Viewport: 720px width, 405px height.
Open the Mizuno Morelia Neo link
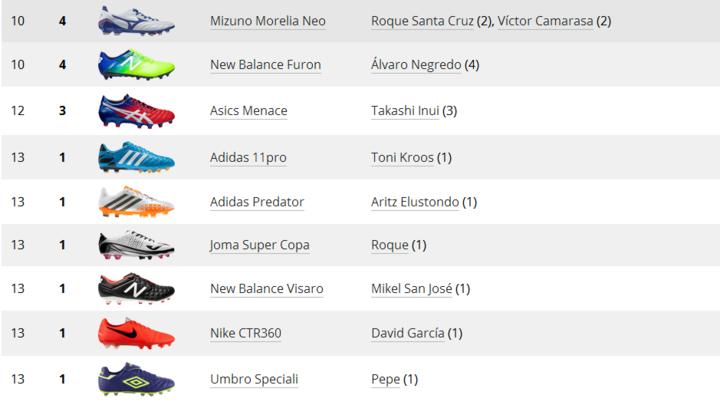pos(267,21)
